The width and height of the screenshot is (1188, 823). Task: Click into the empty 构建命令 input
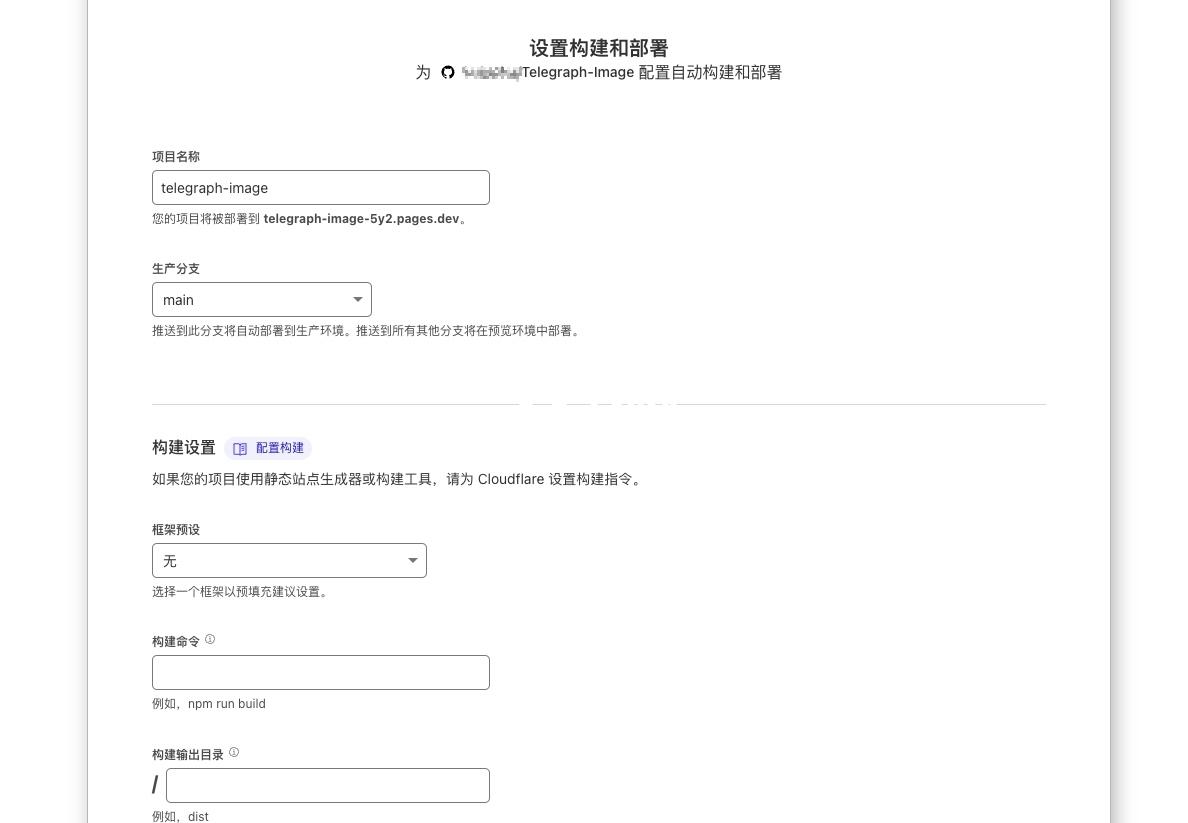click(x=320, y=673)
